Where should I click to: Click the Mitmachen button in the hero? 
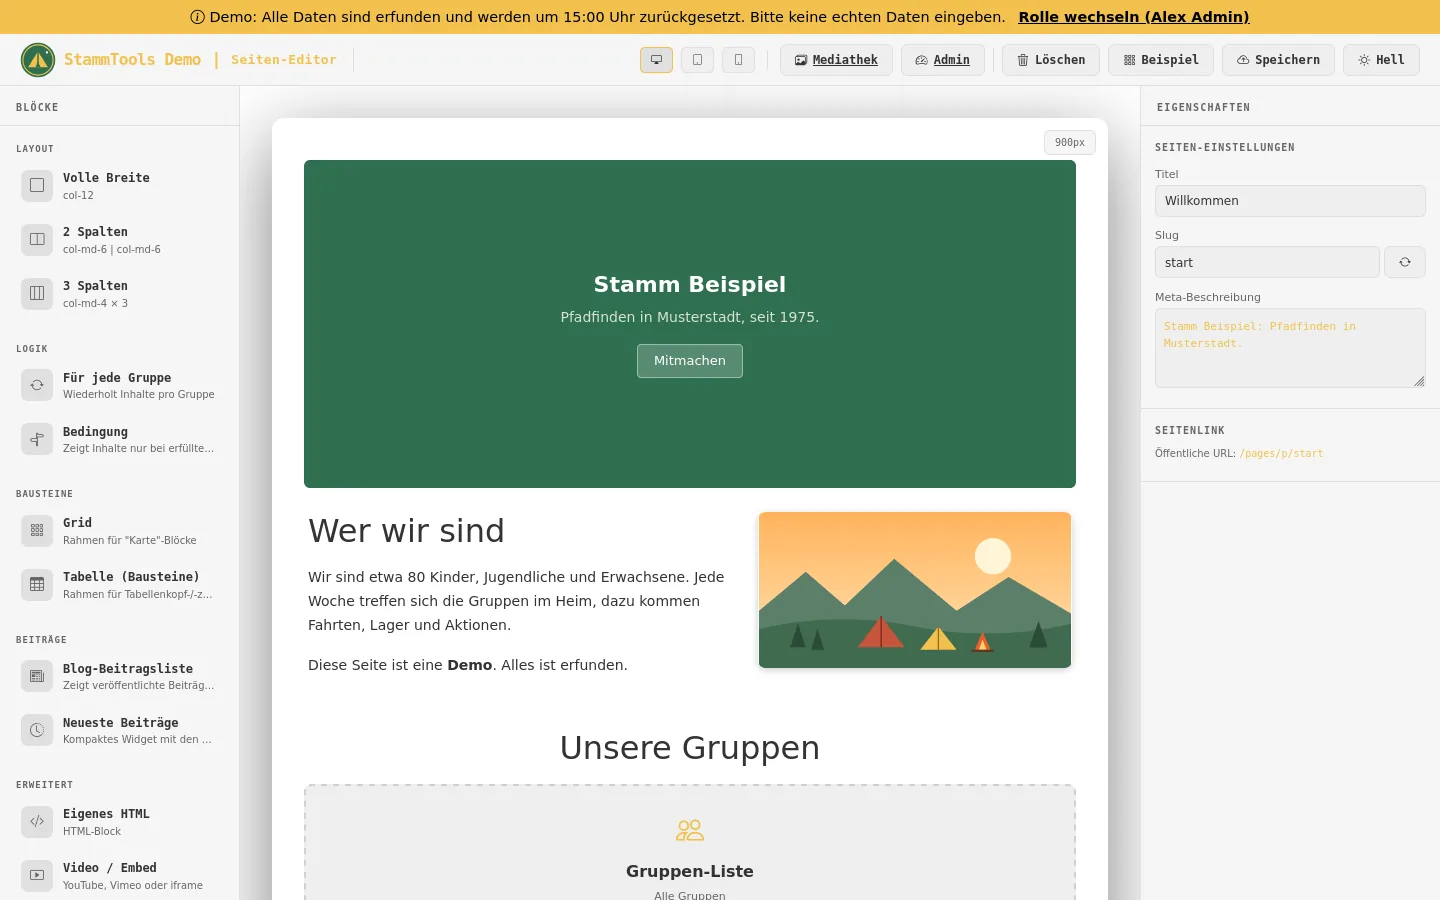pyautogui.click(x=690, y=361)
